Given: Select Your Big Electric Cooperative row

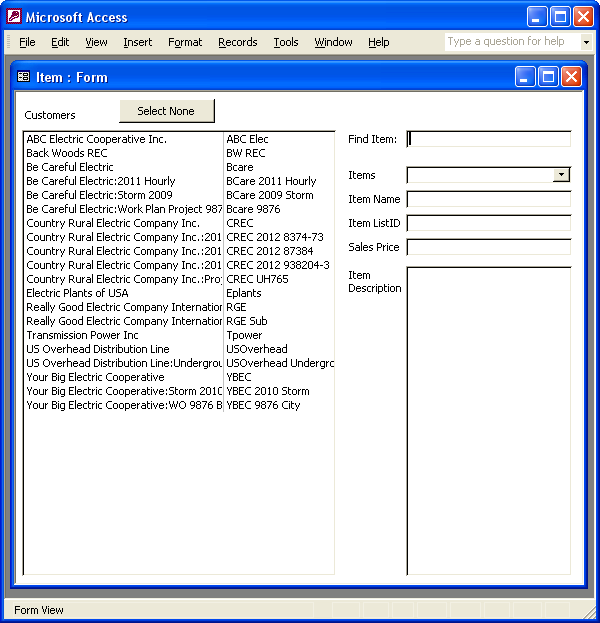Looking at the screenshot, I should [179, 377].
